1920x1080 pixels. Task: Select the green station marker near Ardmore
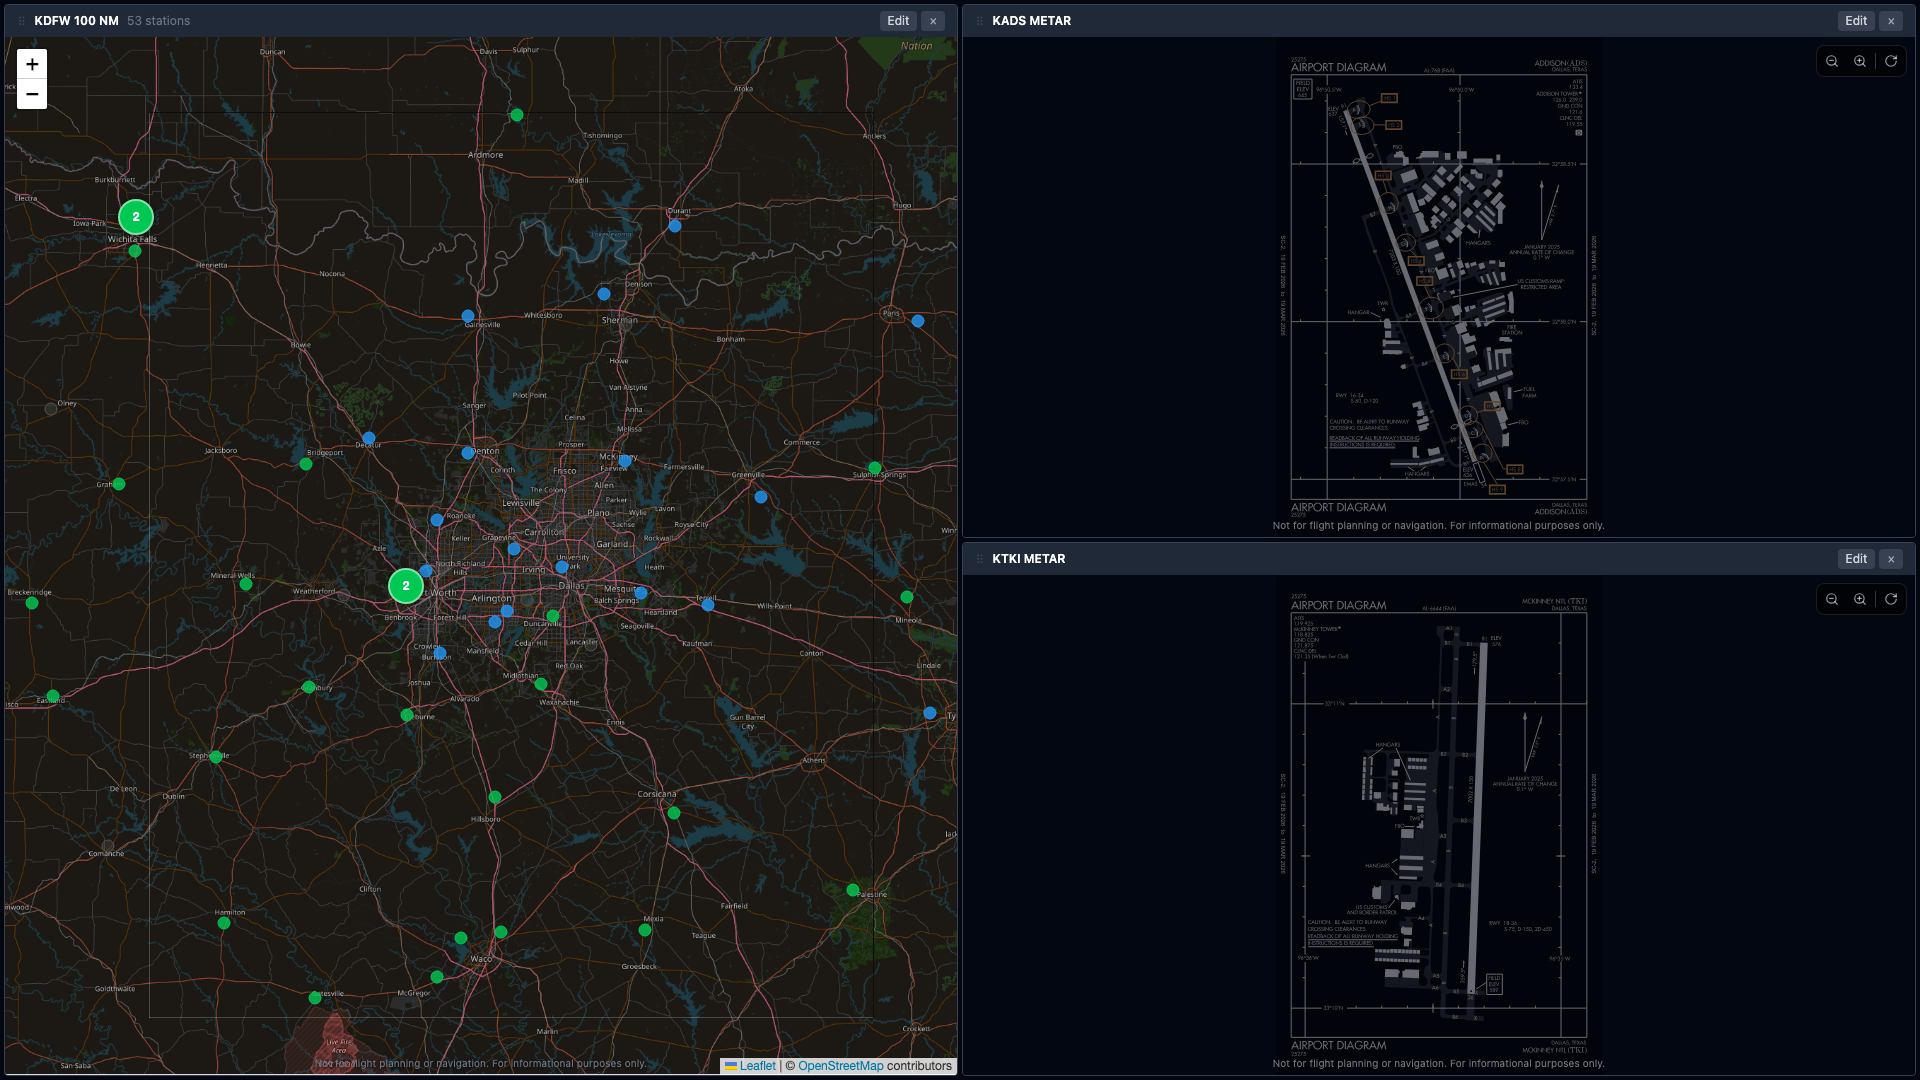pyautogui.click(x=517, y=115)
